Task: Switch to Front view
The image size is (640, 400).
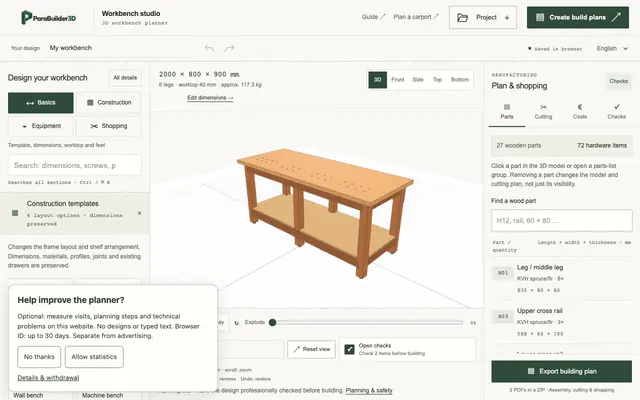Action: coord(398,80)
